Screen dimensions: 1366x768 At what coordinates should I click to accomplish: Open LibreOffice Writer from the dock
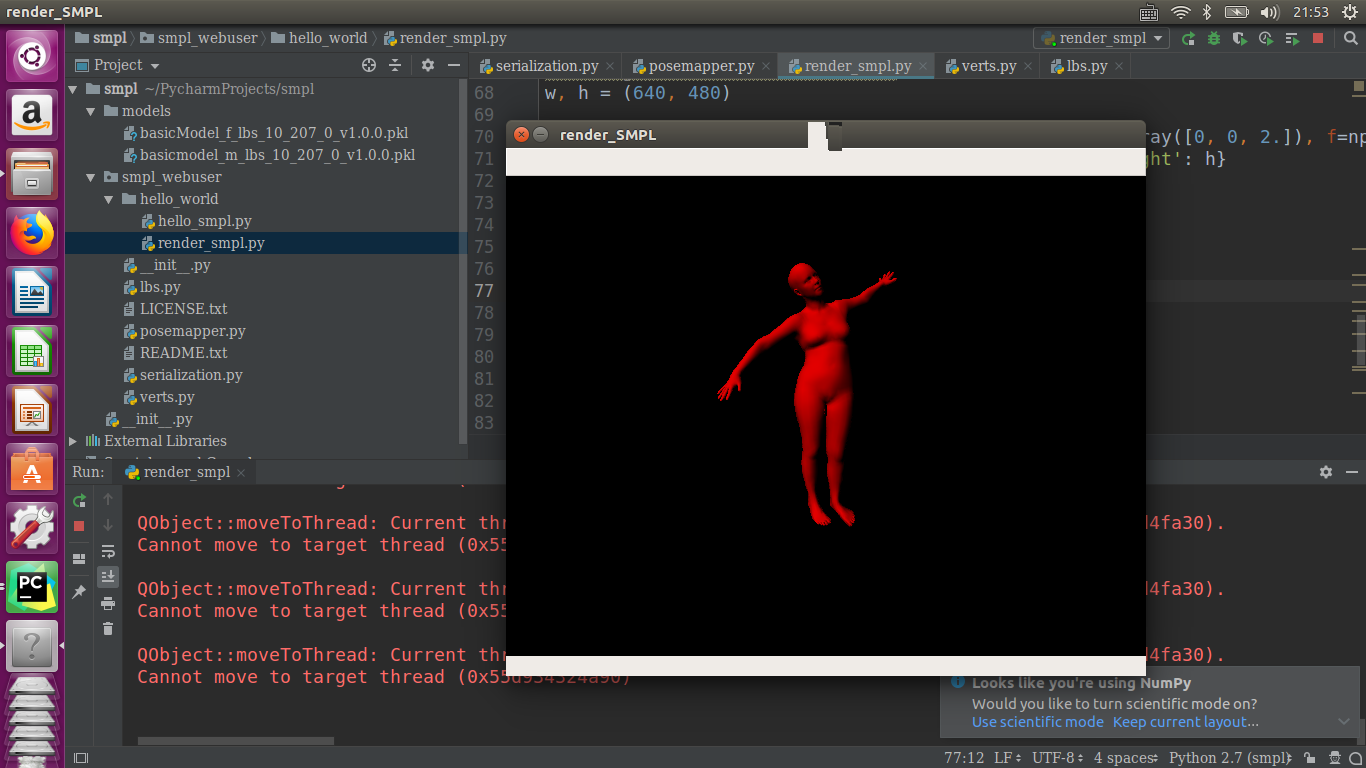(32, 292)
